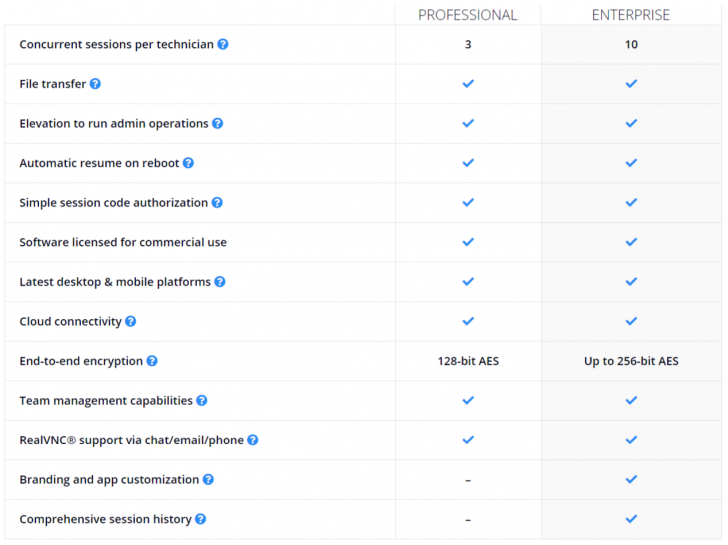Screen dimensions: 728x545
Task: Click the Cloud connectivity help icon
Action: click(x=131, y=322)
